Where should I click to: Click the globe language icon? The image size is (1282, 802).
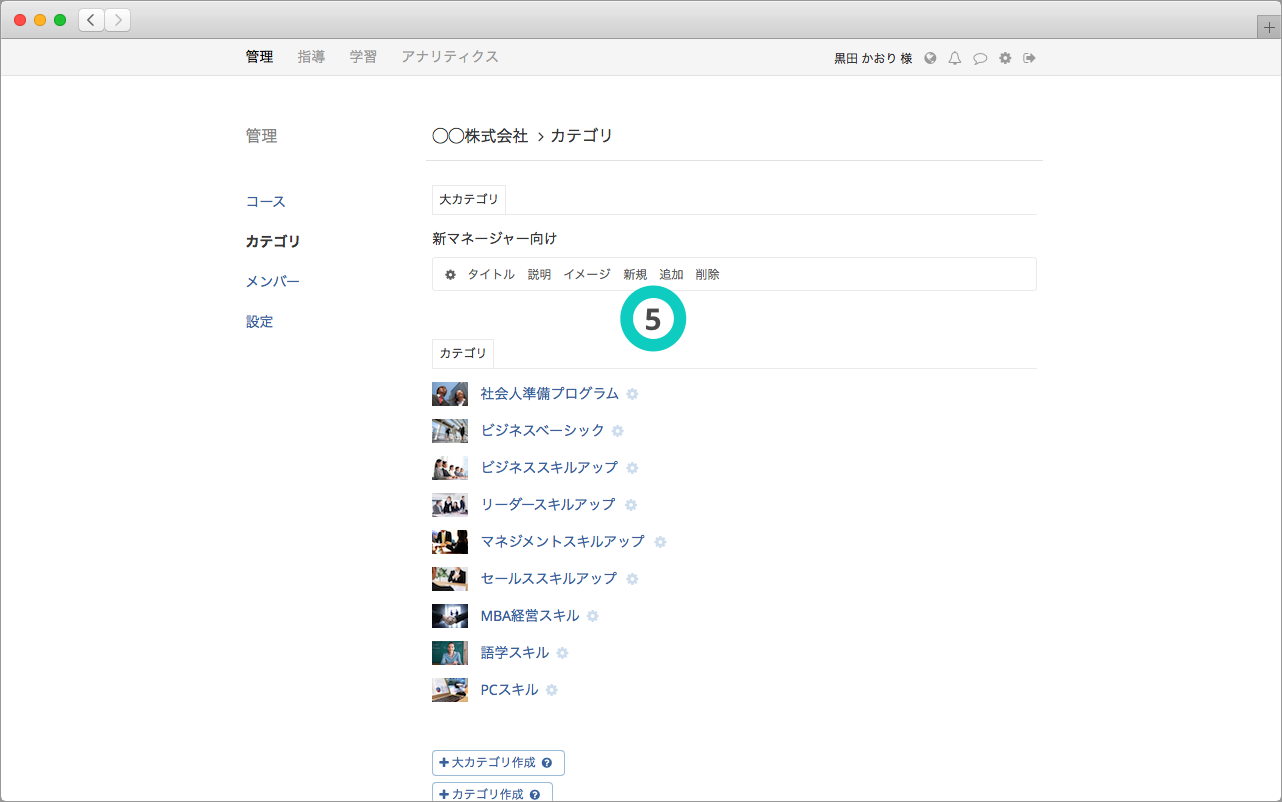[930, 58]
